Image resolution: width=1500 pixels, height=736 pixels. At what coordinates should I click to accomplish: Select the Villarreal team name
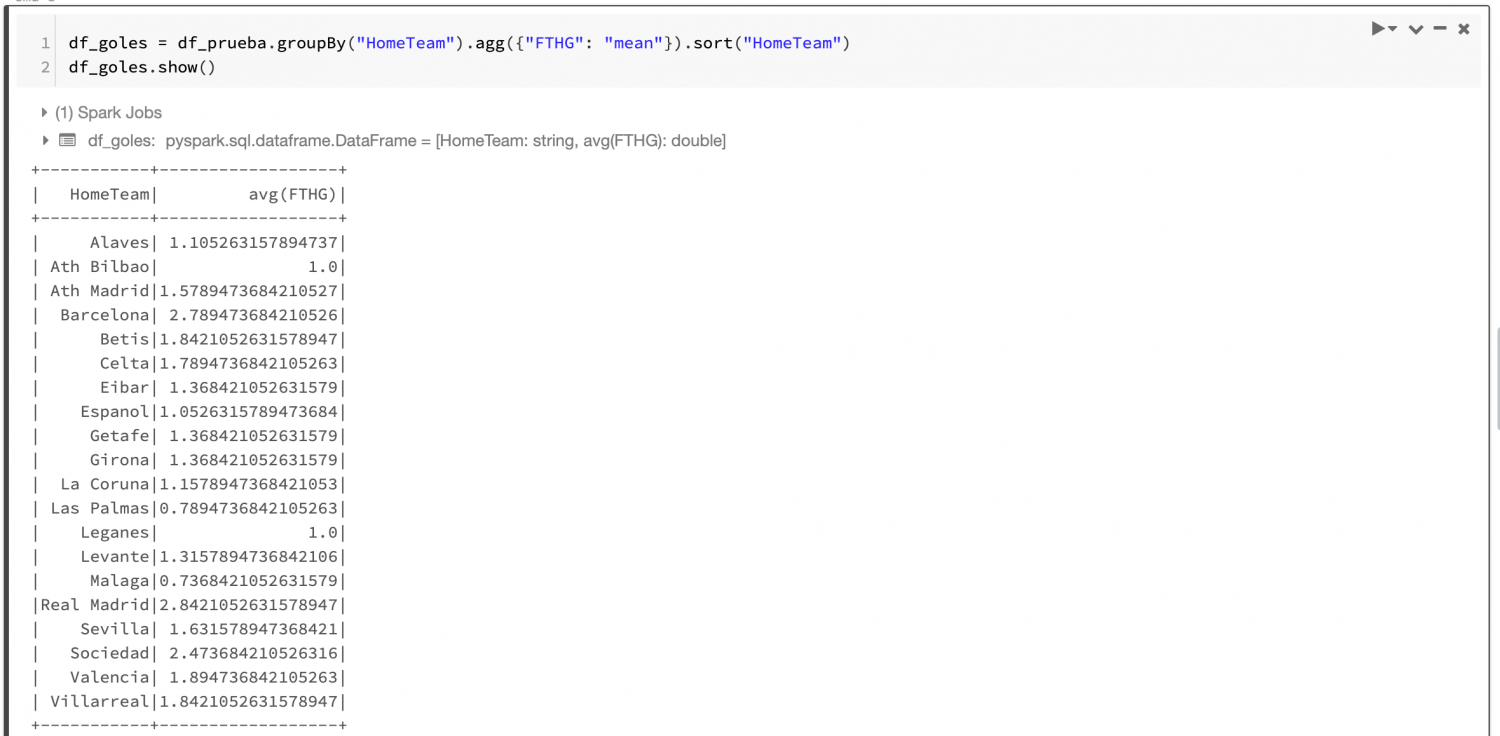tap(99, 702)
